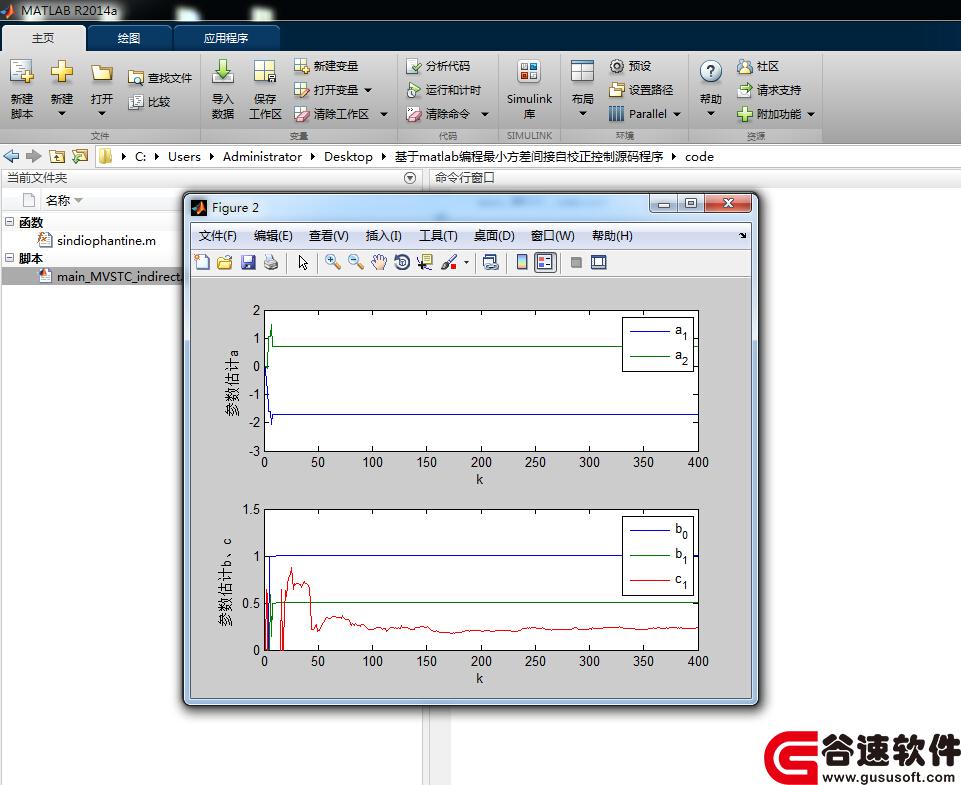Expand Parallel dropdown
Viewport: 961px width, 785px height.
tap(677, 114)
